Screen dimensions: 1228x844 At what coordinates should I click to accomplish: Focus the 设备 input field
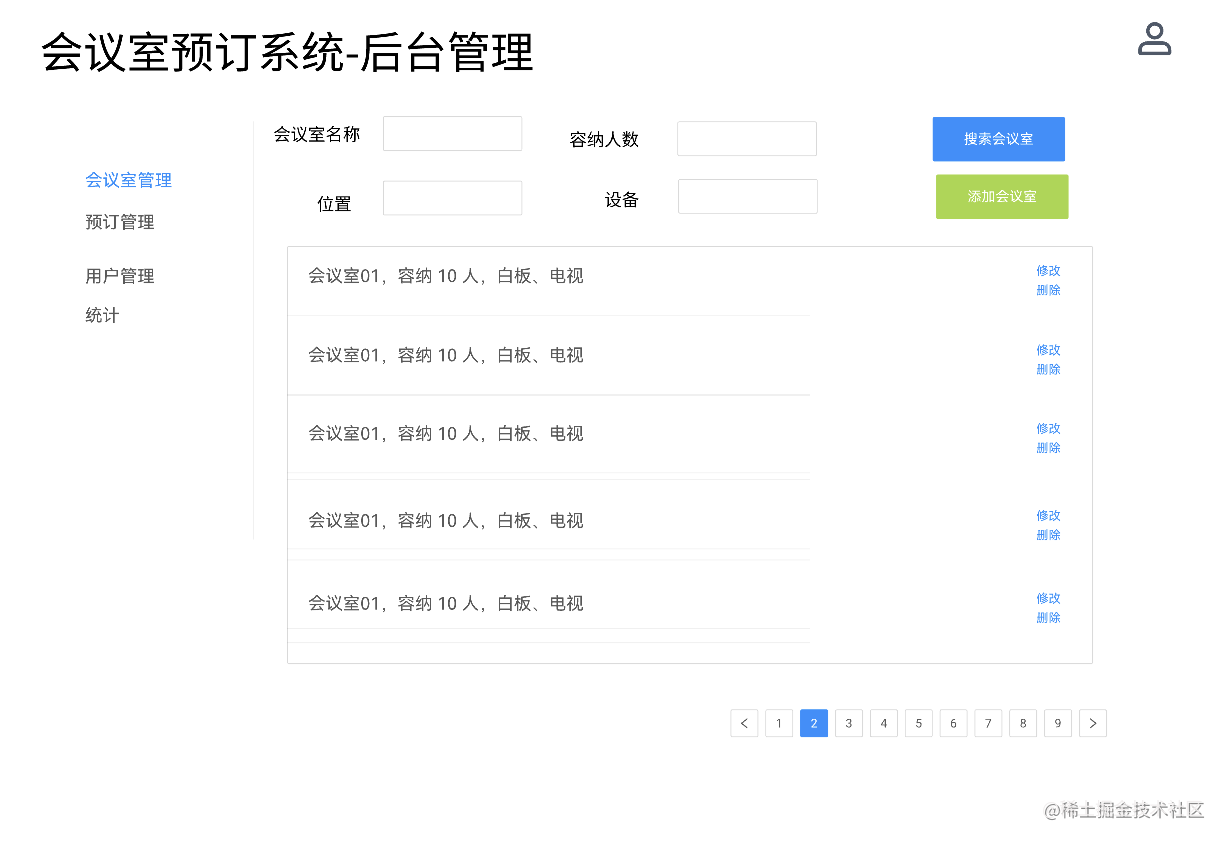click(x=748, y=196)
